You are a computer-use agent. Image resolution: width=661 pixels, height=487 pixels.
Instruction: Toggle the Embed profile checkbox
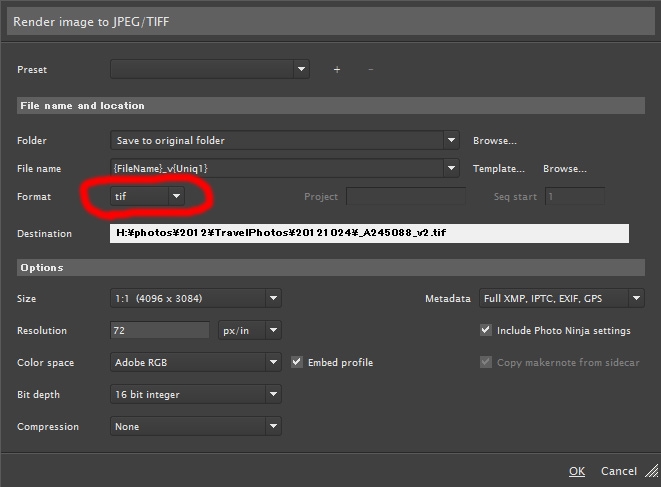coord(297,362)
